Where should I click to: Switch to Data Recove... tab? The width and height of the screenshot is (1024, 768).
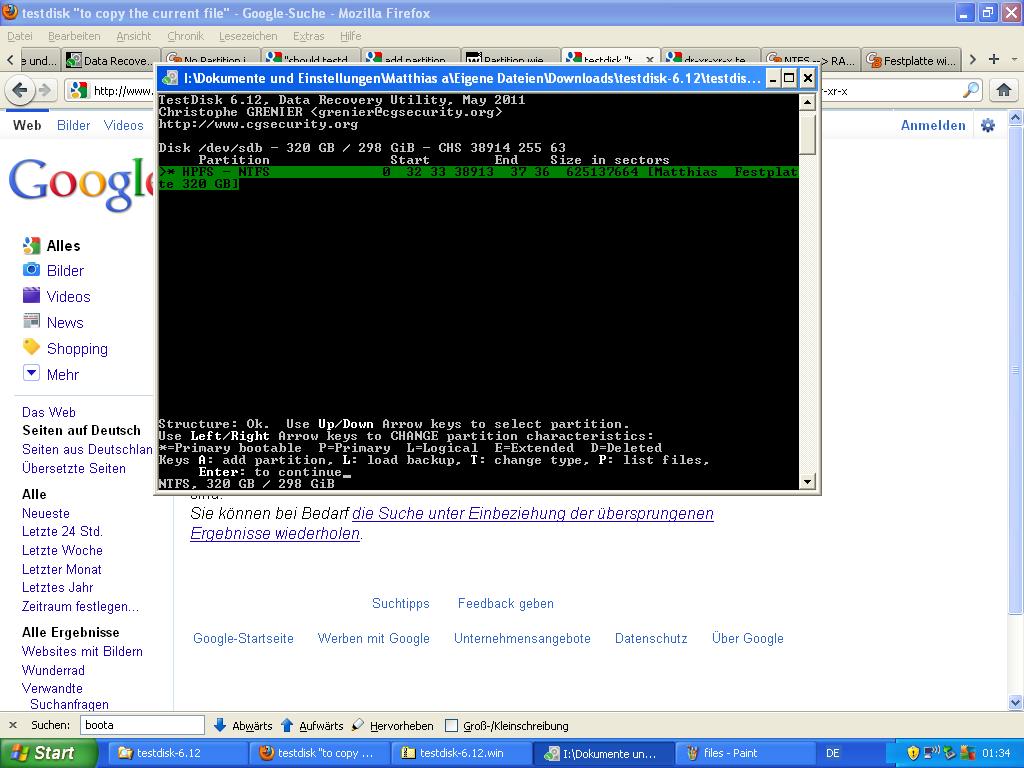(x=111, y=60)
